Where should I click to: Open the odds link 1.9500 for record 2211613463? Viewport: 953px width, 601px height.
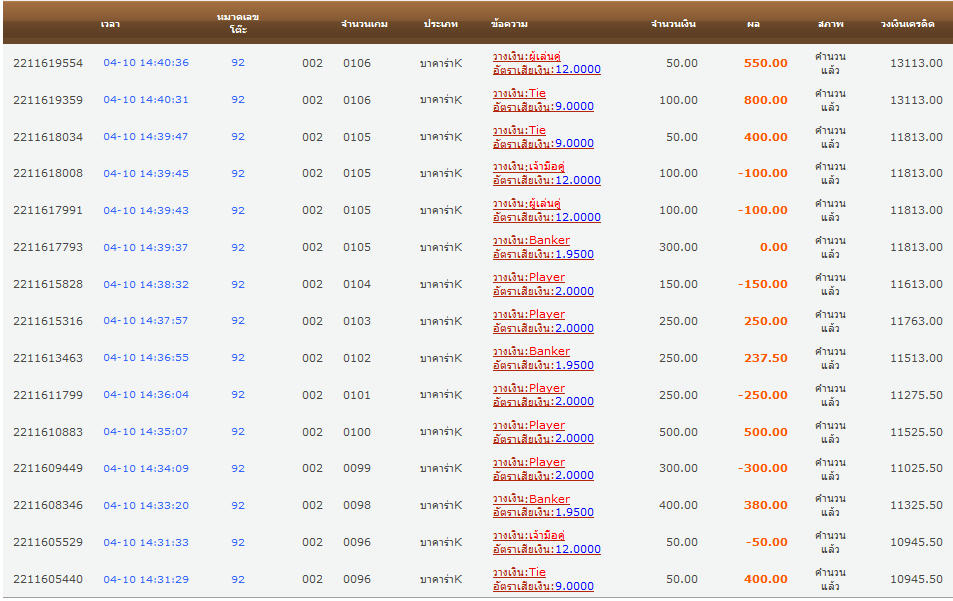574,365
